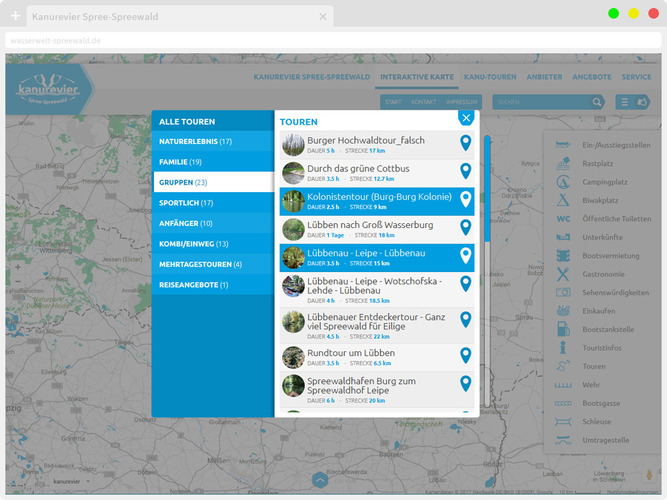667x500 pixels.
Task: Open the Lübben nach Groß Wasserburg tour
Action: [370, 225]
